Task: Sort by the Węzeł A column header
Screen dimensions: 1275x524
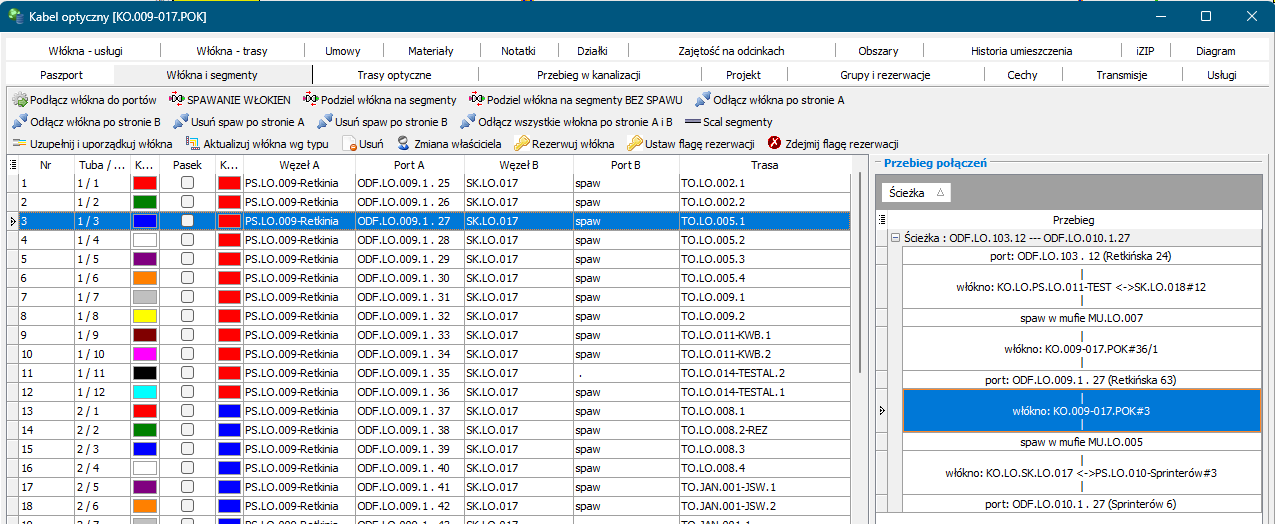Action: click(300, 164)
